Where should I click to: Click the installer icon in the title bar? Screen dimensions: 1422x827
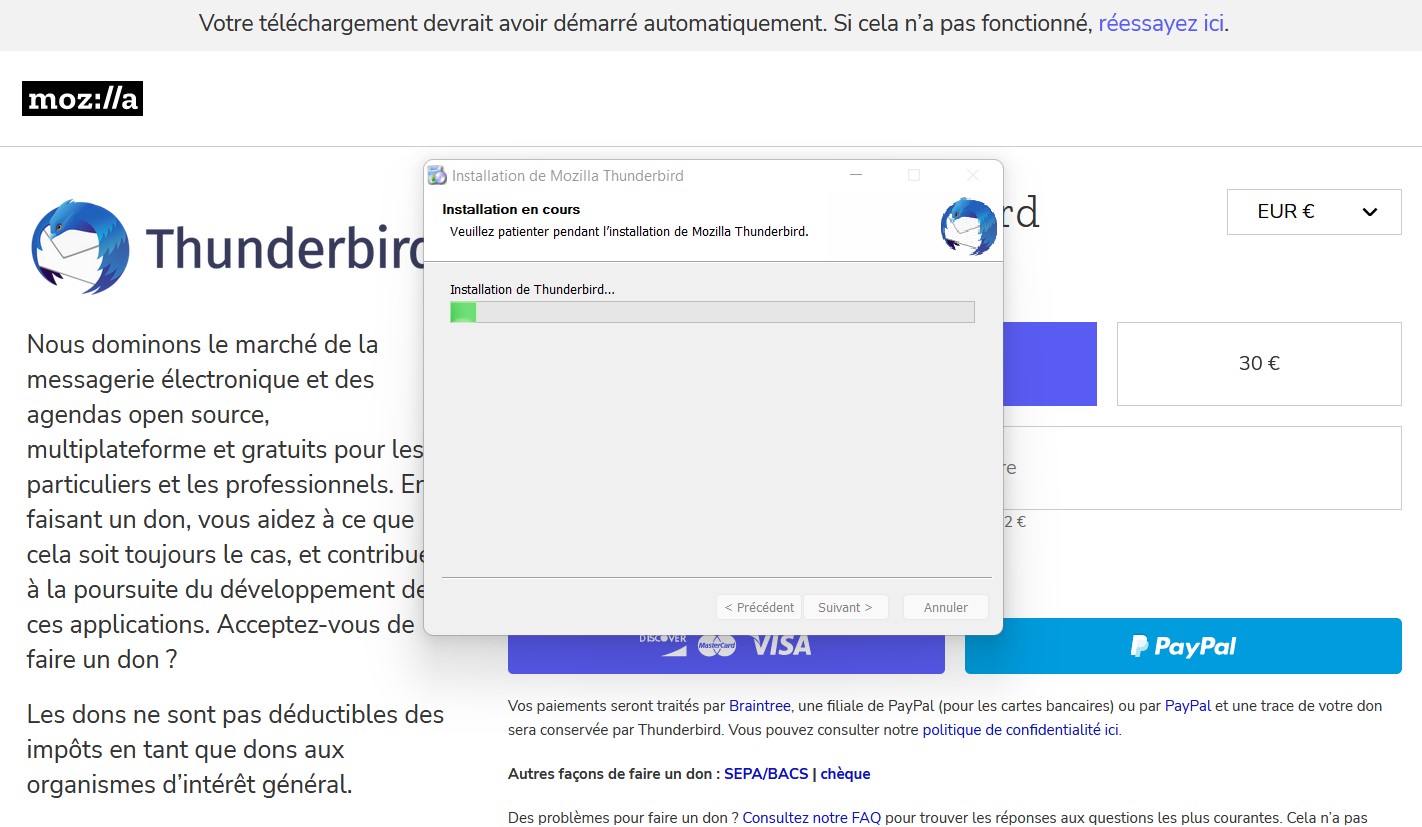click(x=437, y=176)
